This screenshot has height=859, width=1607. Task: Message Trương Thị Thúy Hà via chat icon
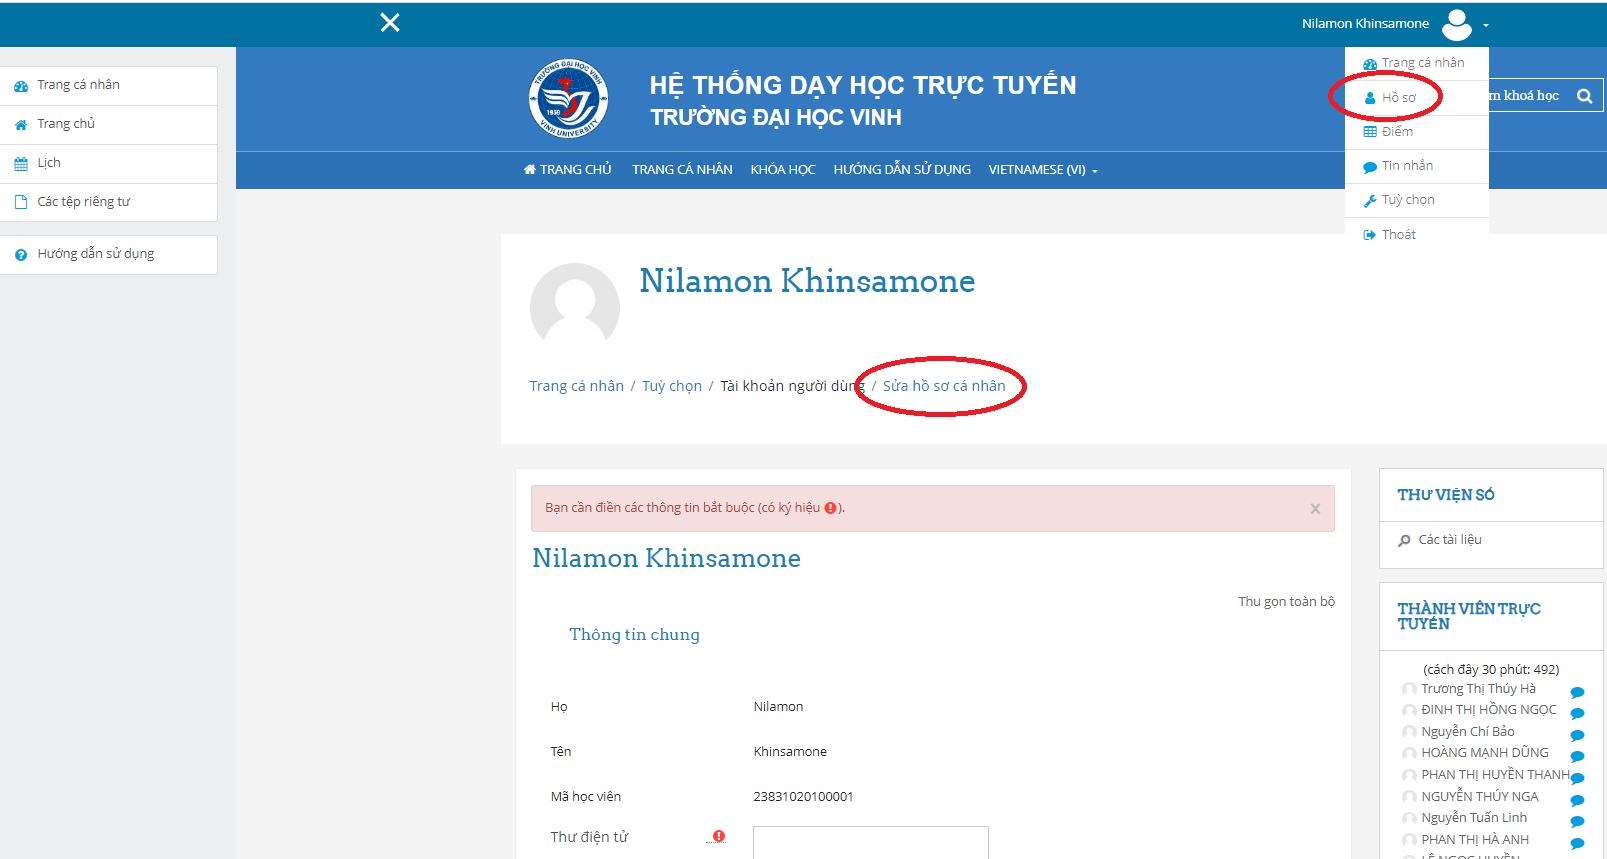pos(1577,692)
